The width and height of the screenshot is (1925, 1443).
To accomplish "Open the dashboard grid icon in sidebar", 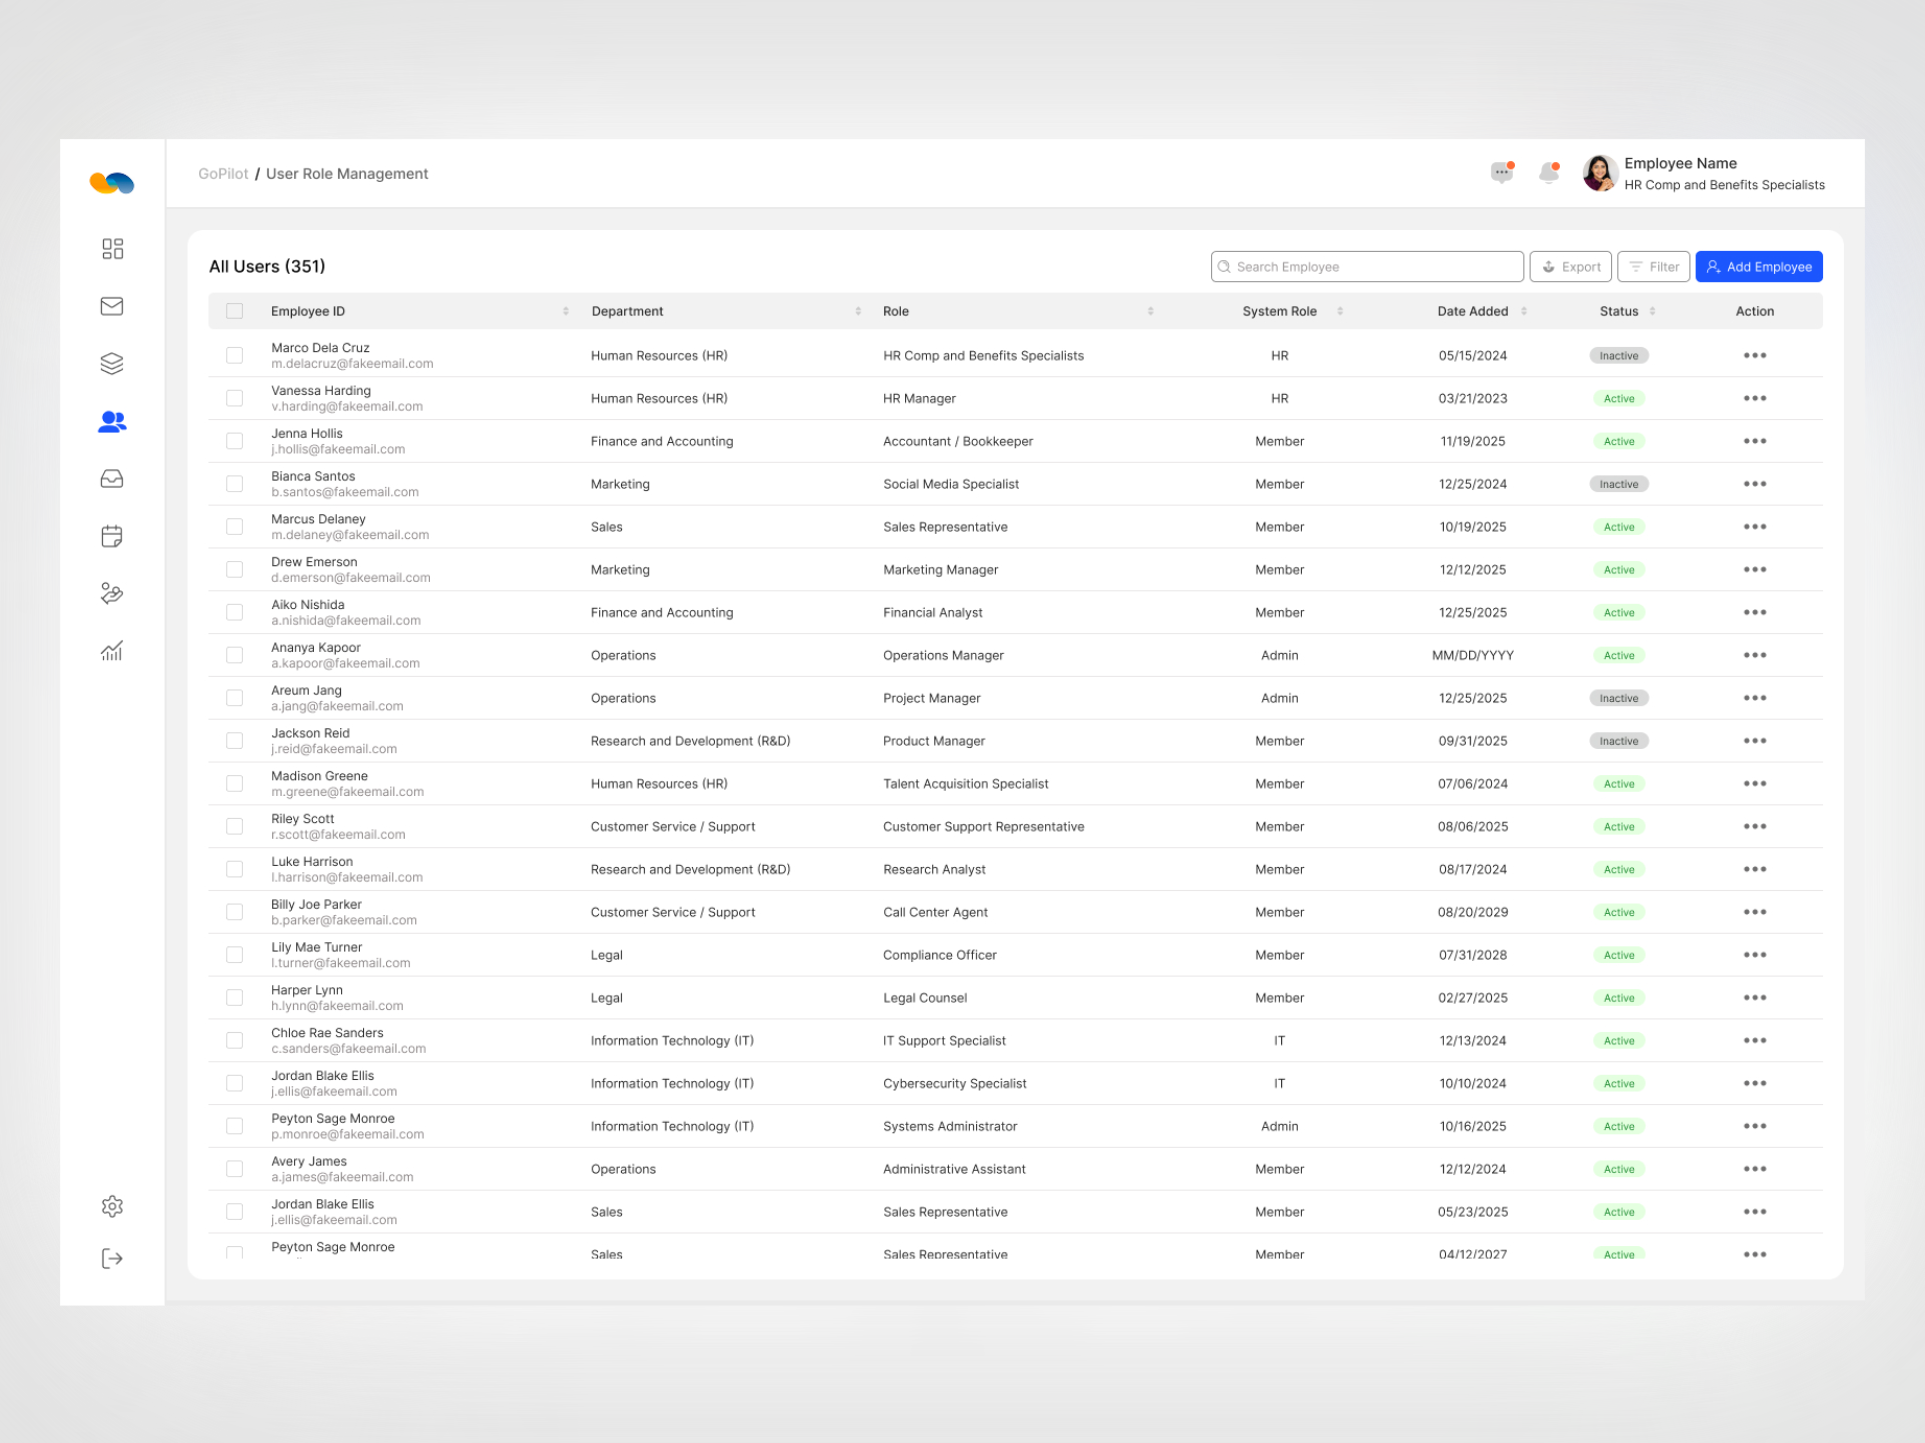I will pyautogui.click(x=112, y=248).
